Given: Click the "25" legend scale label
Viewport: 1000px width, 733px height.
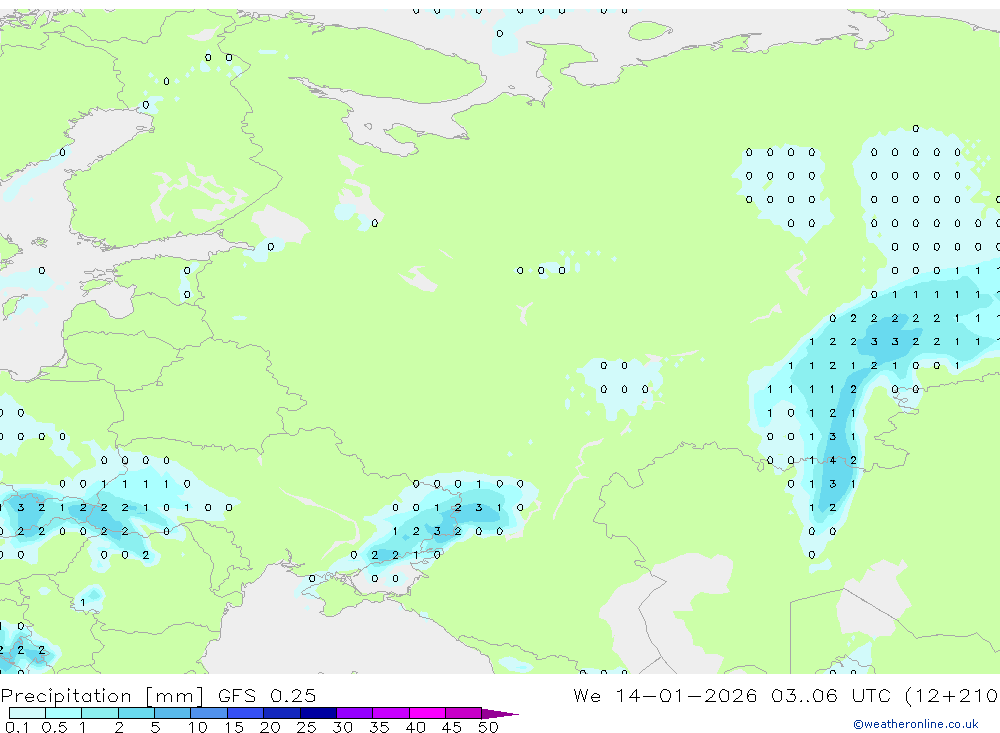Looking at the screenshot, I should point(307,727).
